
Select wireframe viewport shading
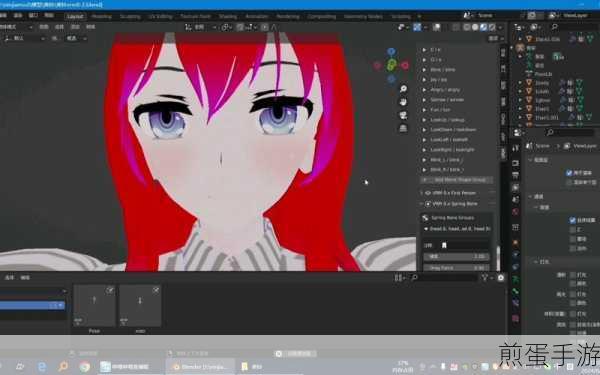click(467, 27)
